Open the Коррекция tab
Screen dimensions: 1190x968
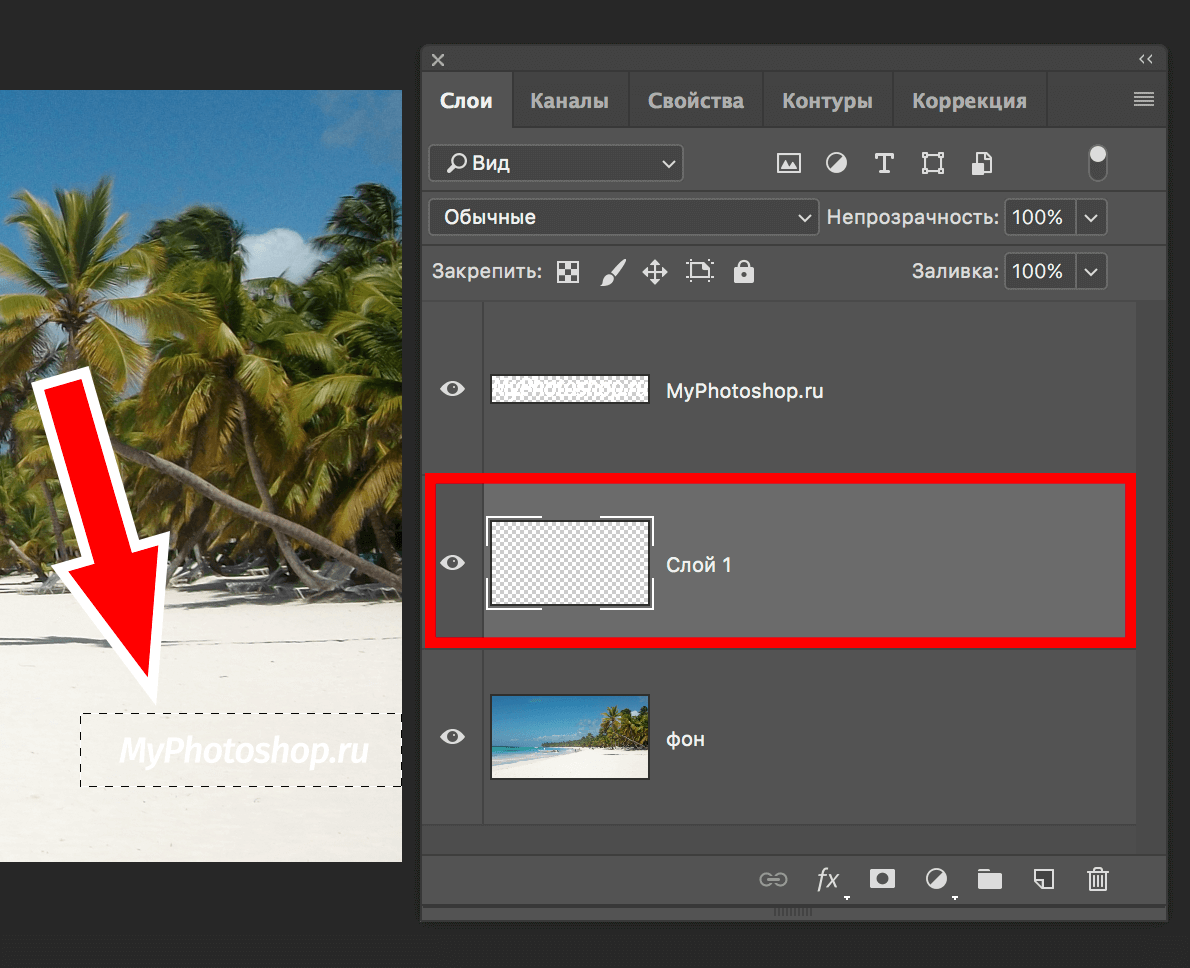click(969, 101)
